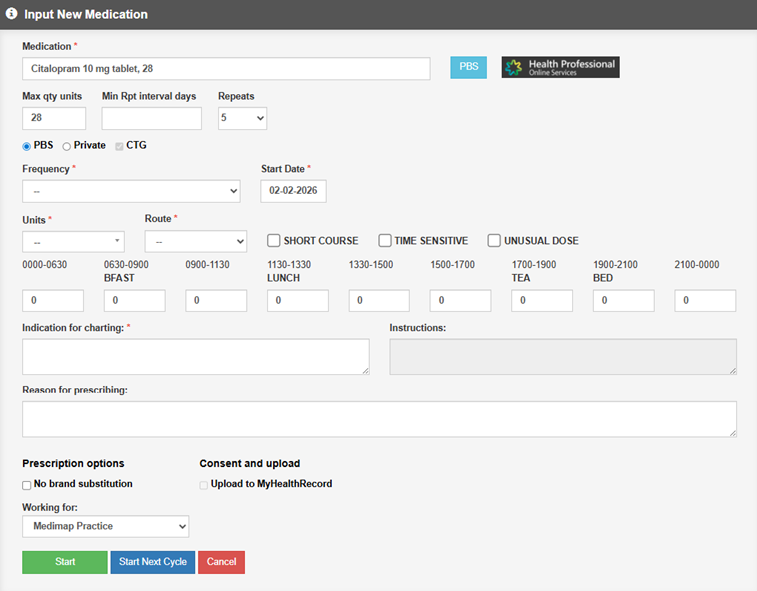Click the Medication name field
Viewport: 757px width, 591px height.
tap(226, 68)
